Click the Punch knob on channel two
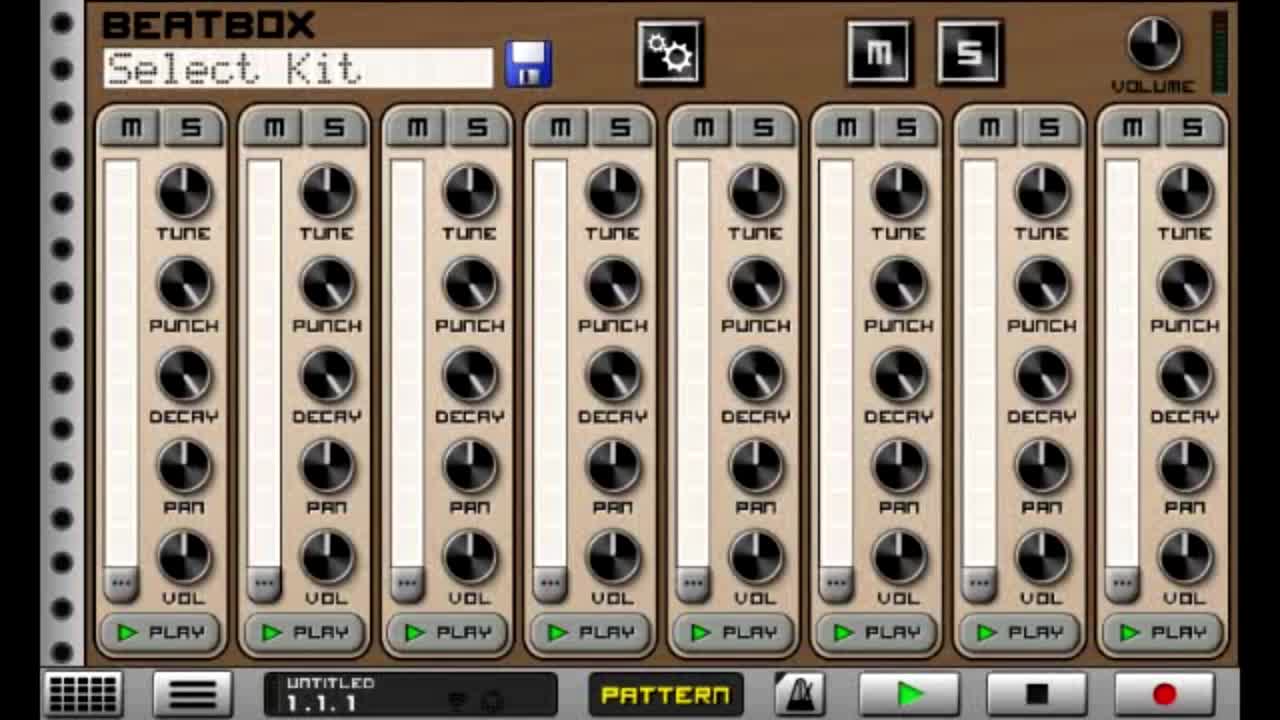This screenshot has height=720, width=1280. [328, 284]
